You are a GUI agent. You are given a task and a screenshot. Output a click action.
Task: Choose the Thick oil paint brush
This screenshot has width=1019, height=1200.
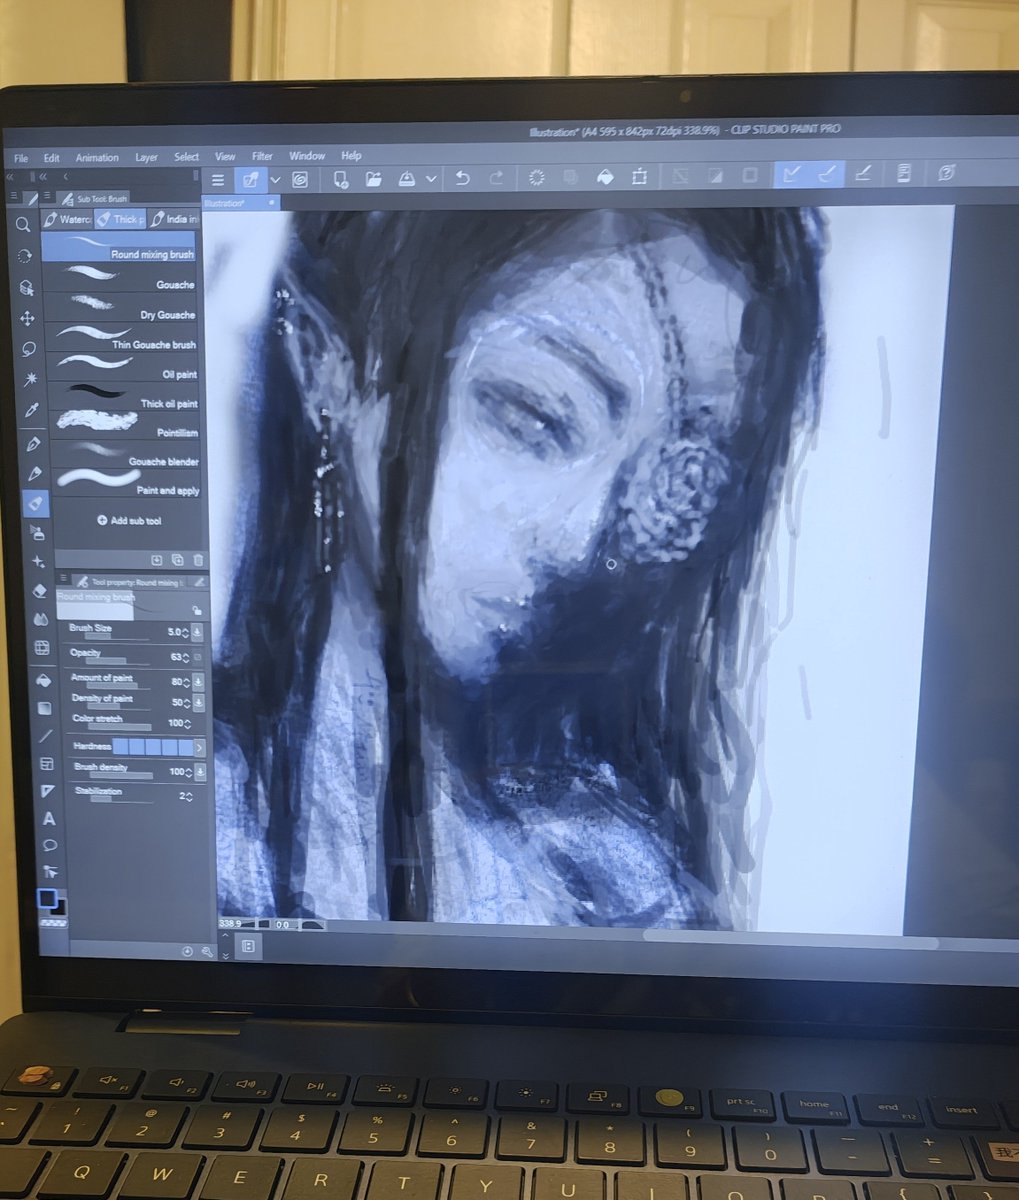[x=125, y=394]
